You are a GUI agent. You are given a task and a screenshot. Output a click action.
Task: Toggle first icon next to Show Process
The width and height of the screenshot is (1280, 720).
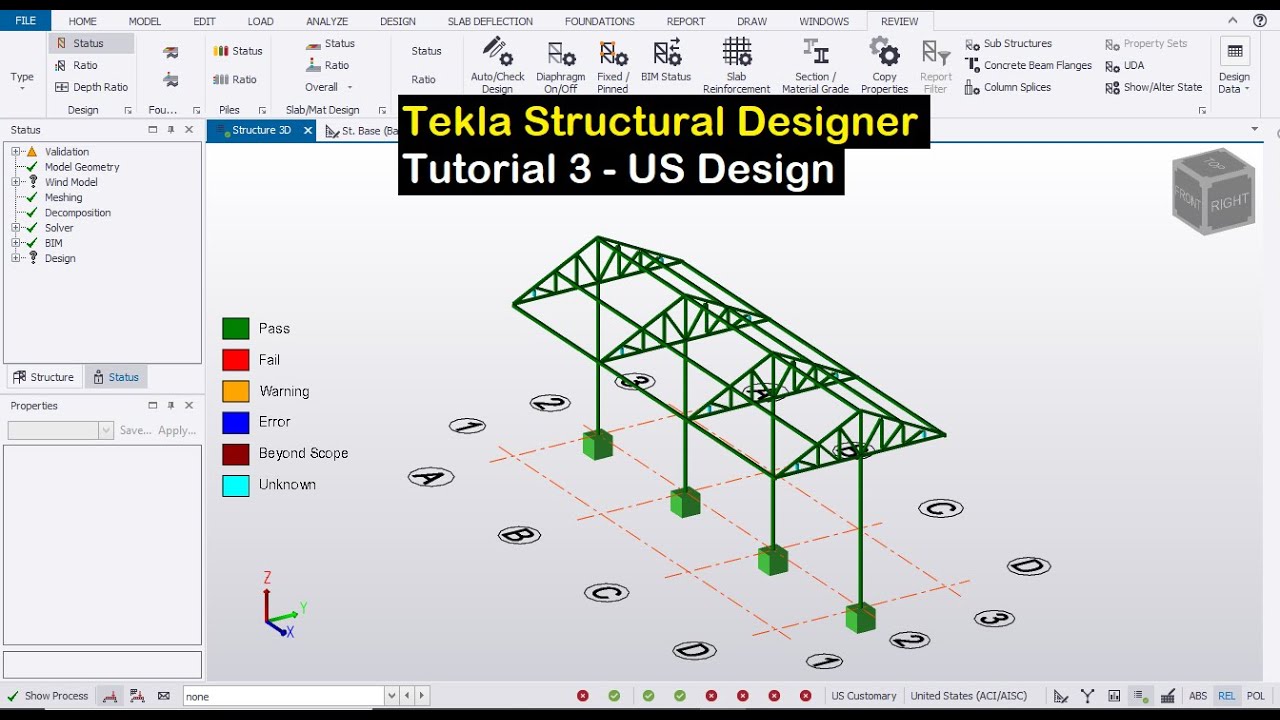click(111, 696)
